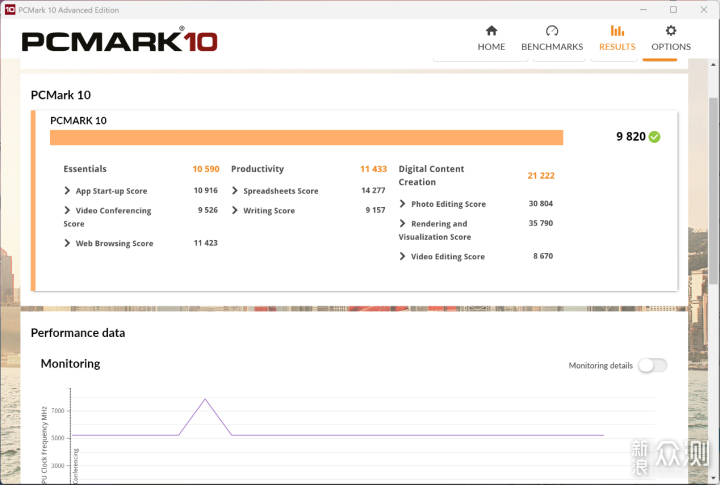Click the green valid-result checkmark icon
This screenshot has height=485, width=720.
(655, 137)
